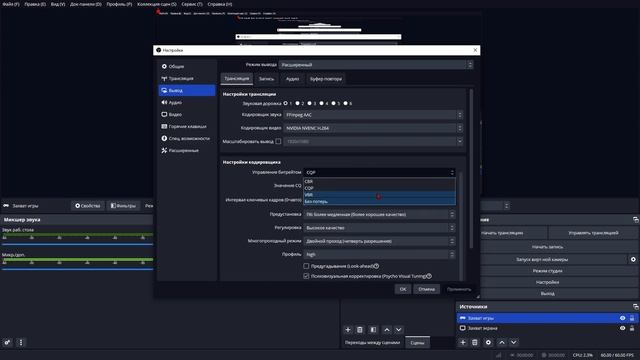
Task: Remove scene with trash icon
Action: [x=360, y=330]
